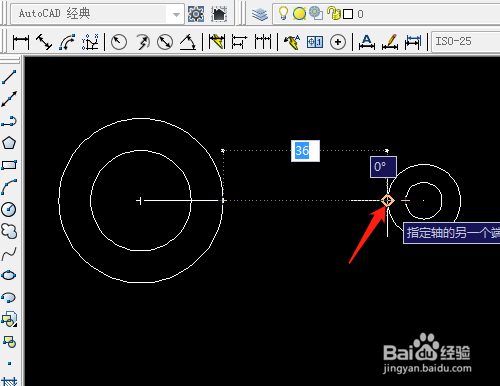Toggle layer freeze sun icon

(x=299, y=14)
